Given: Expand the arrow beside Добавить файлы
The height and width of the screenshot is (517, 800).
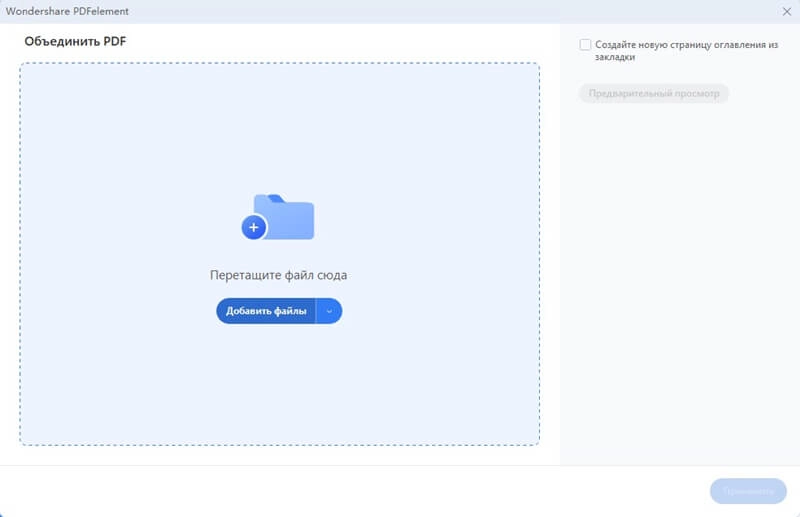Looking at the screenshot, I should pos(330,311).
